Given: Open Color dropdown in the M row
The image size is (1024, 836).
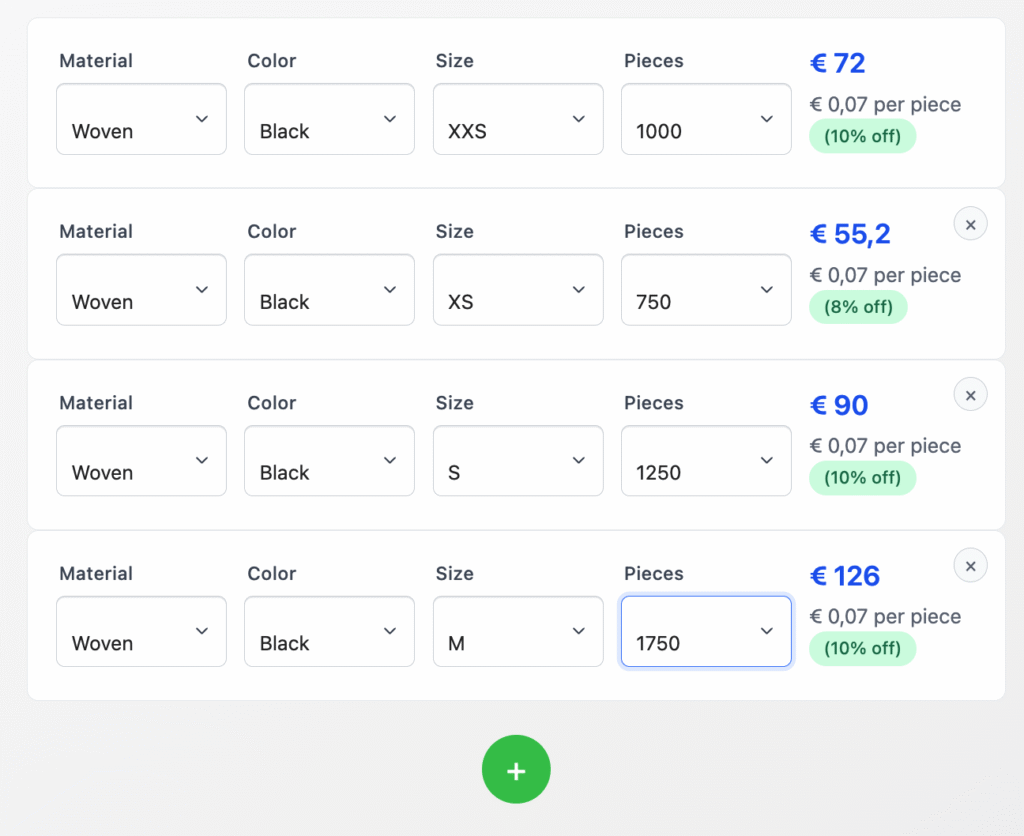Looking at the screenshot, I should tap(329, 632).
